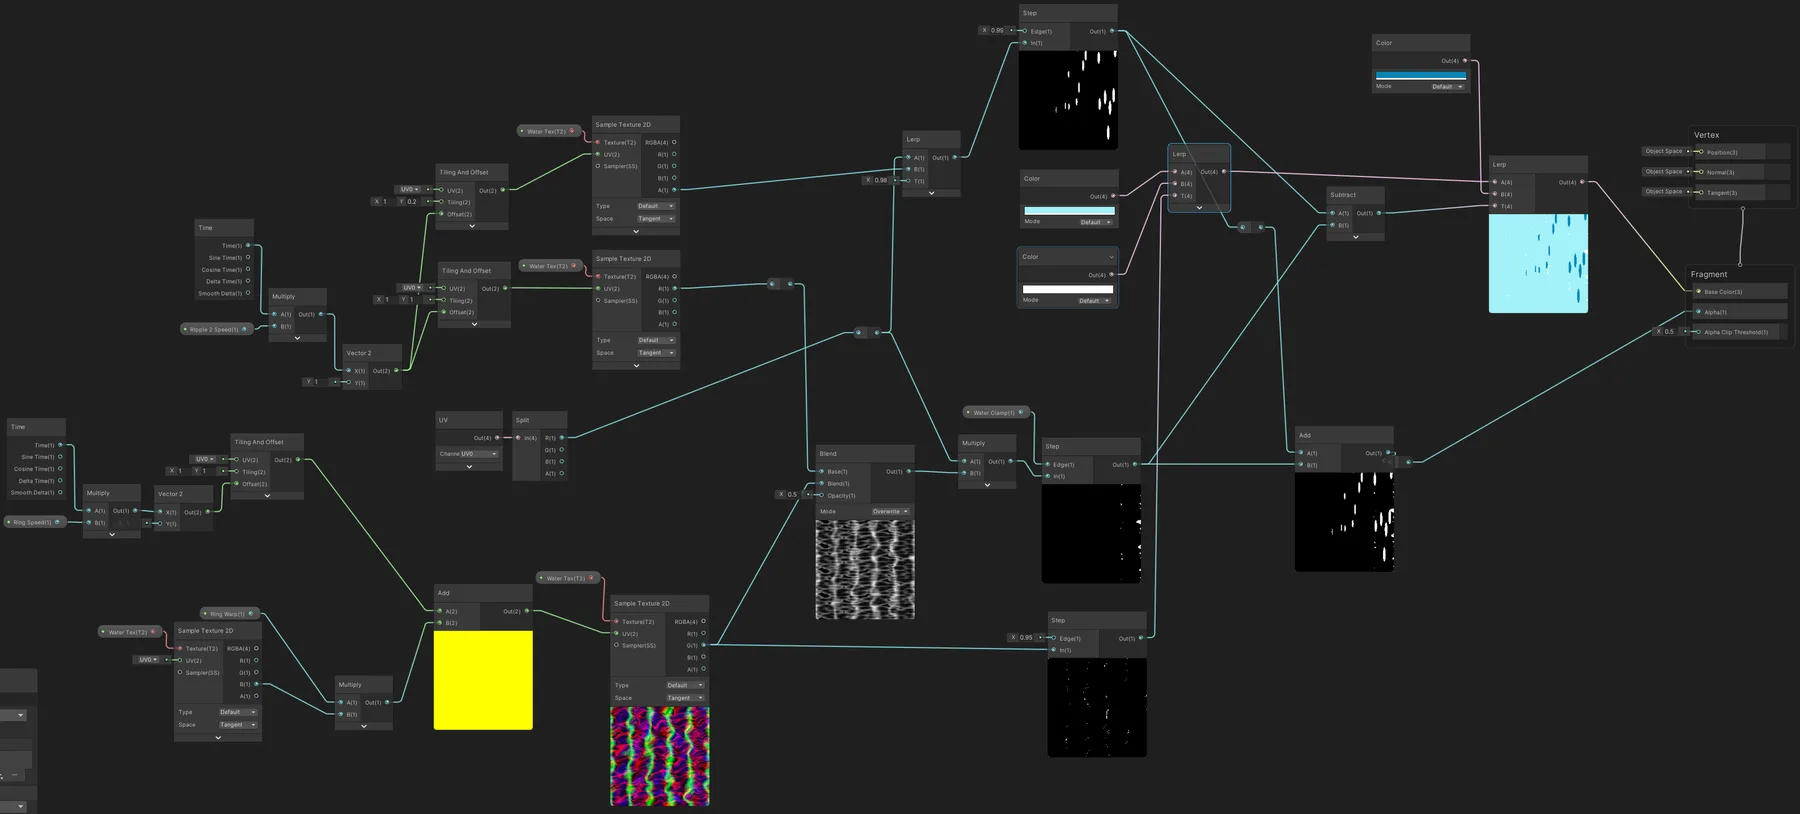Click the blue color swatch in Color node
The image size is (1800, 814).
click(1420, 75)
